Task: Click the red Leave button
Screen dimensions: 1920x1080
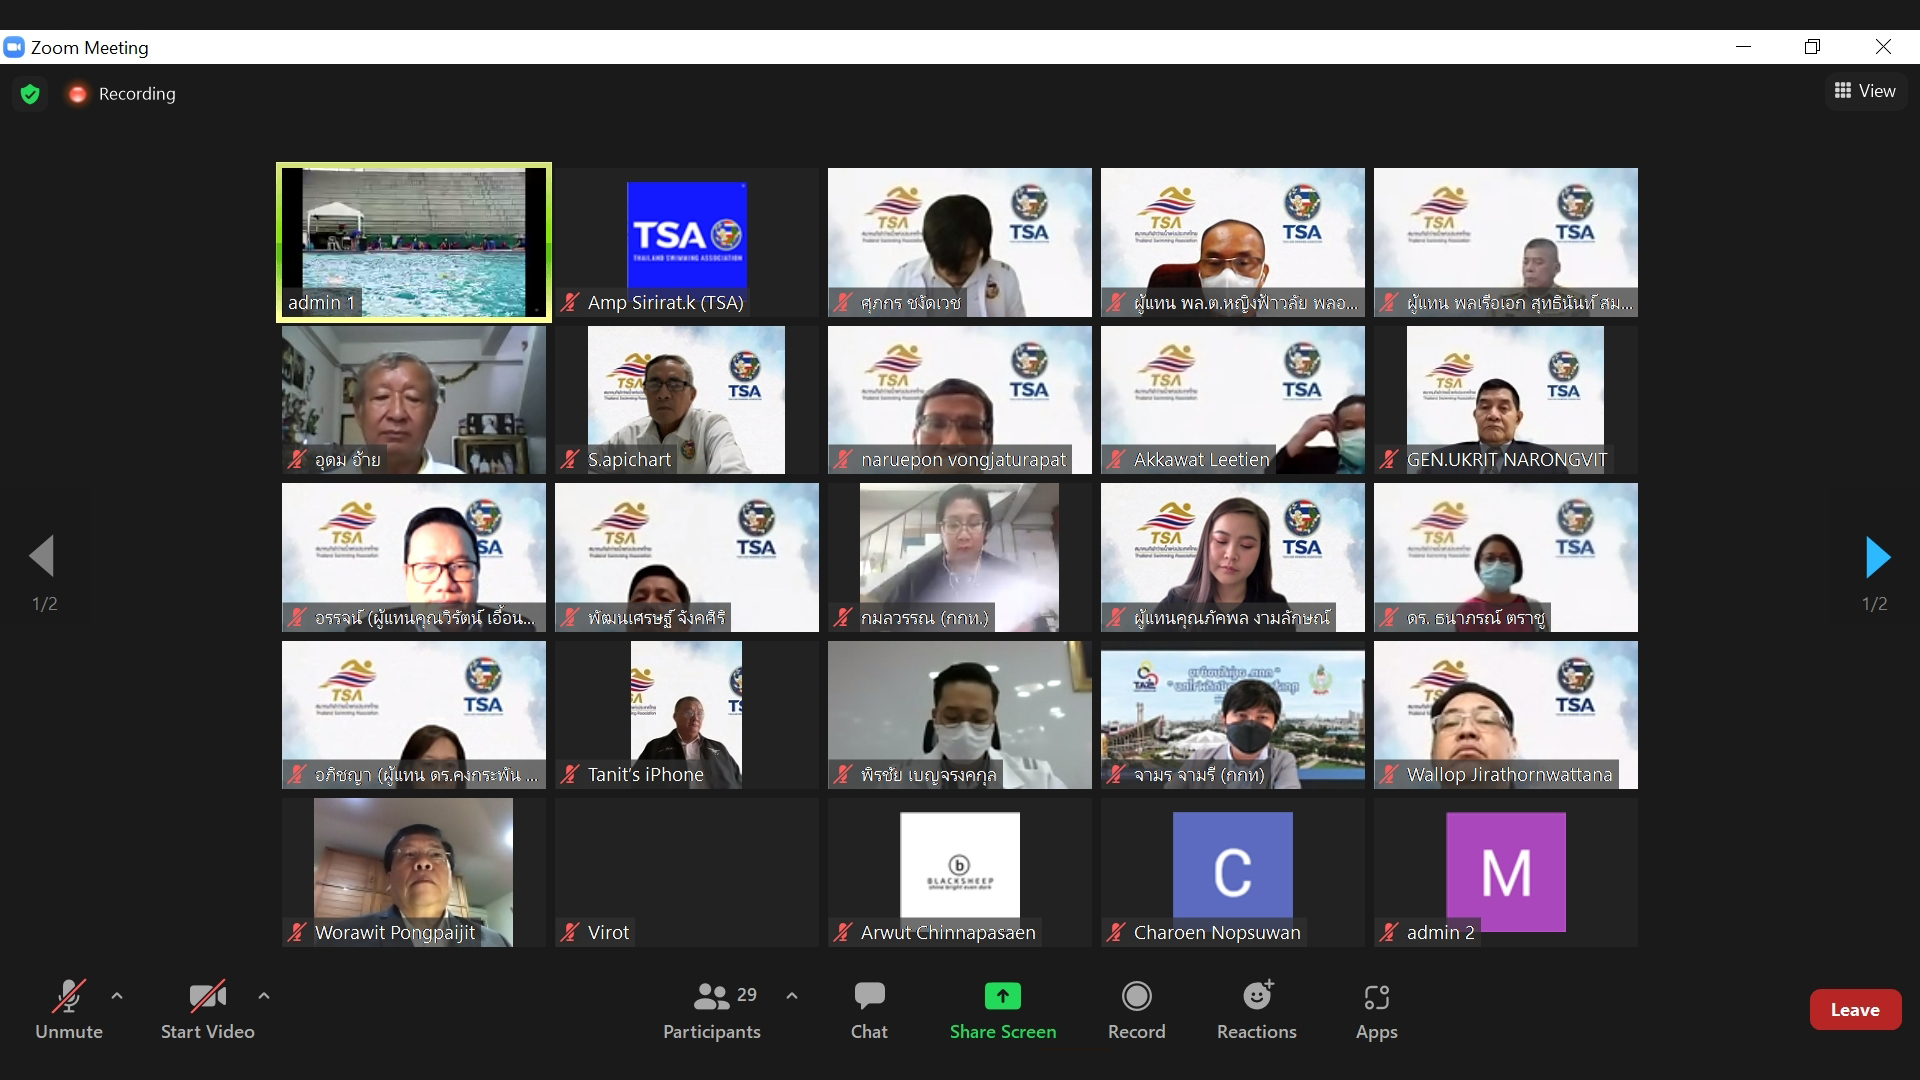Action: click(1854, 1010)
